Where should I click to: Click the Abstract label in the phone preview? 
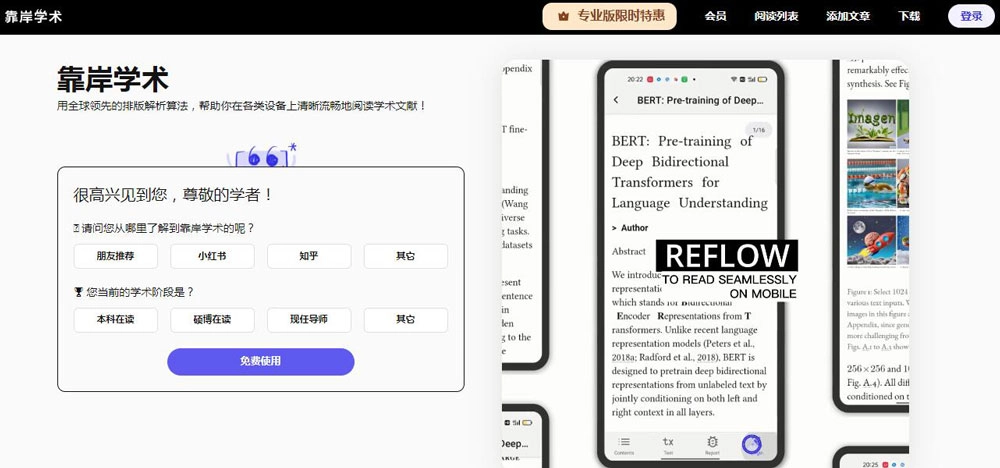[629, 251]
